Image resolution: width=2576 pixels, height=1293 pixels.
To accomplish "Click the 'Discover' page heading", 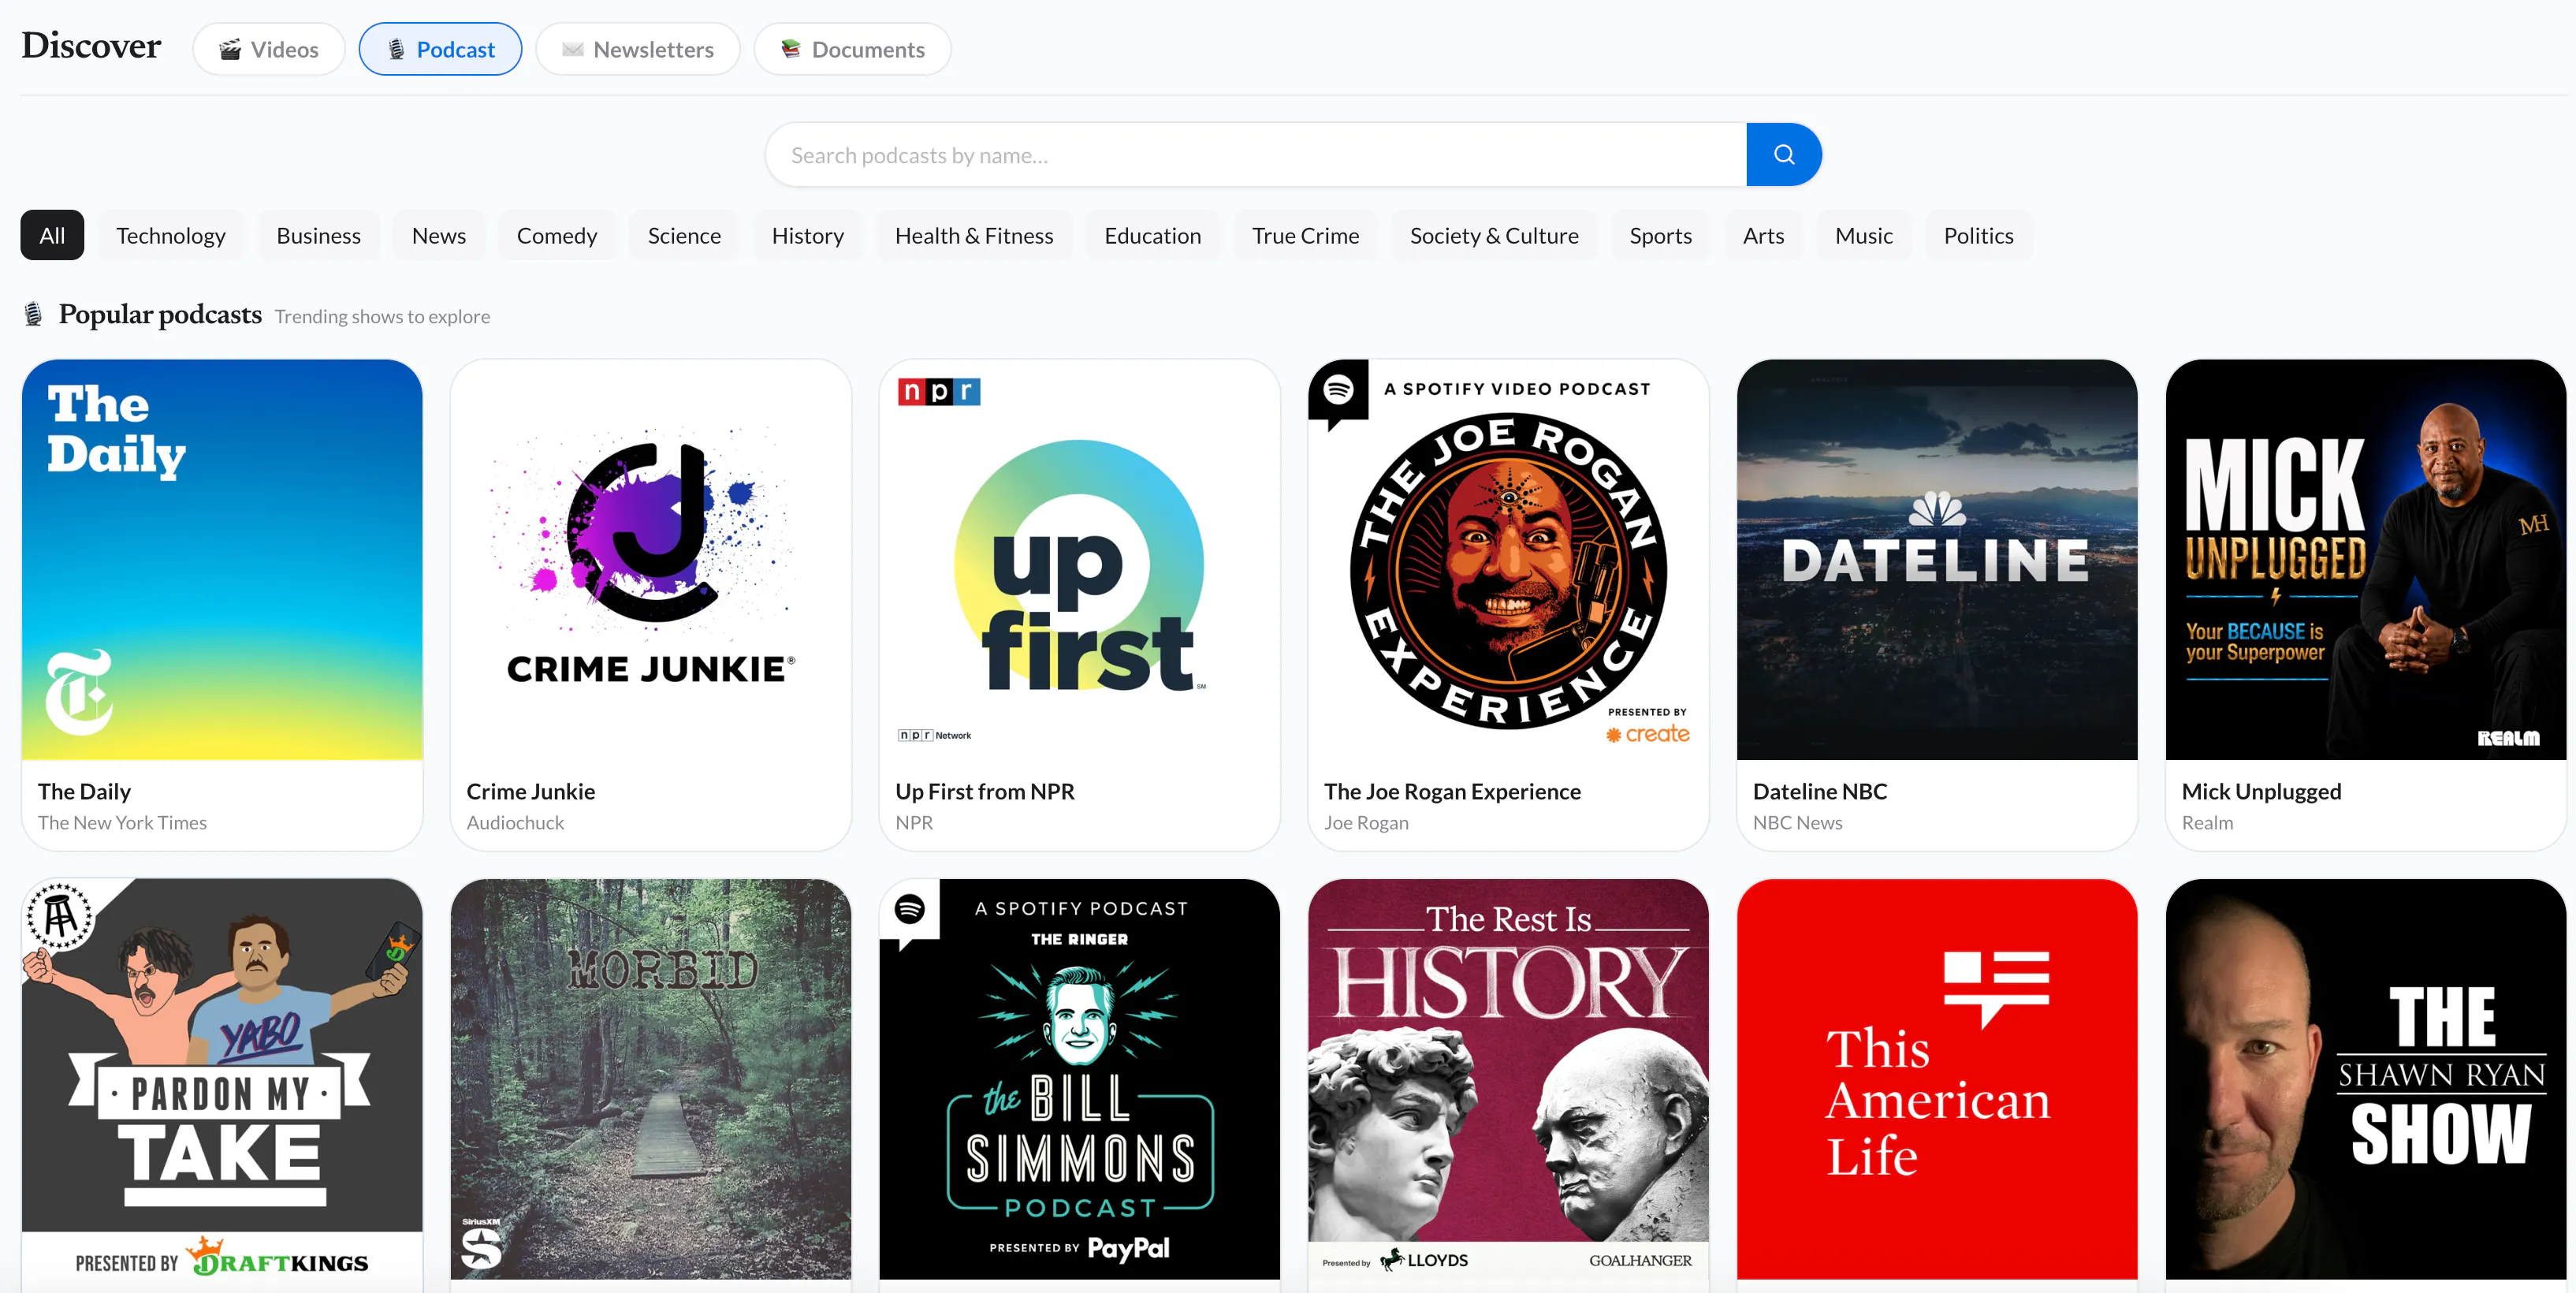I will tap(91, 46).
